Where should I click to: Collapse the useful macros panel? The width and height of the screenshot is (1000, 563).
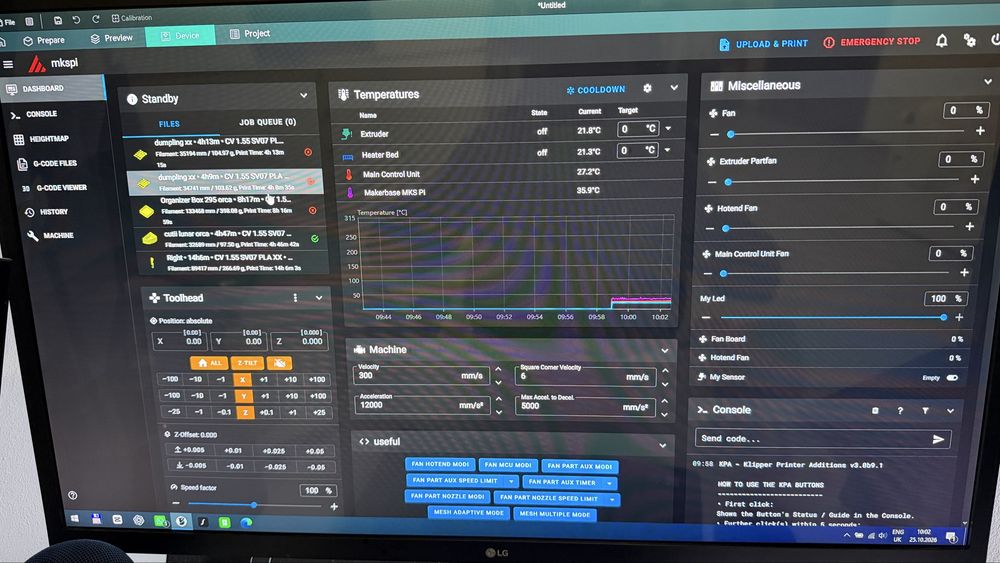coord(663,444)
